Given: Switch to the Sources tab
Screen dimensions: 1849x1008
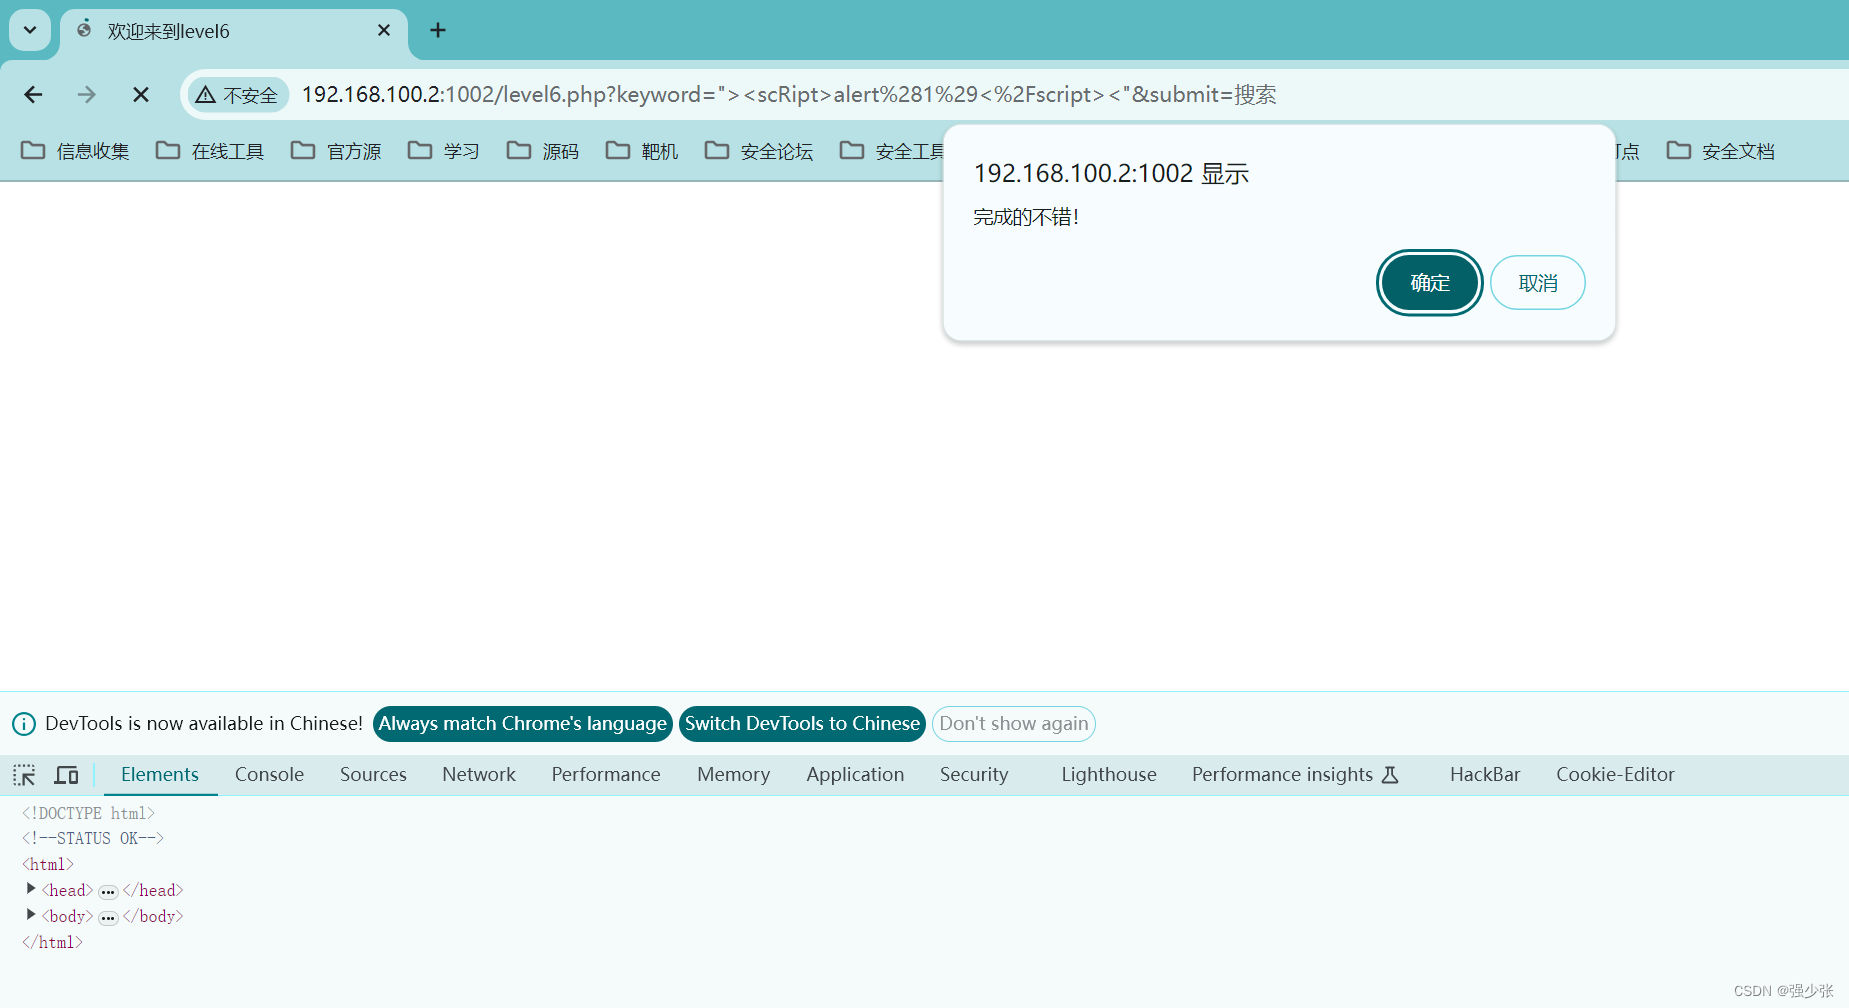Looking at the screenshot, I should pyautogui.click(x=373, y=775).
